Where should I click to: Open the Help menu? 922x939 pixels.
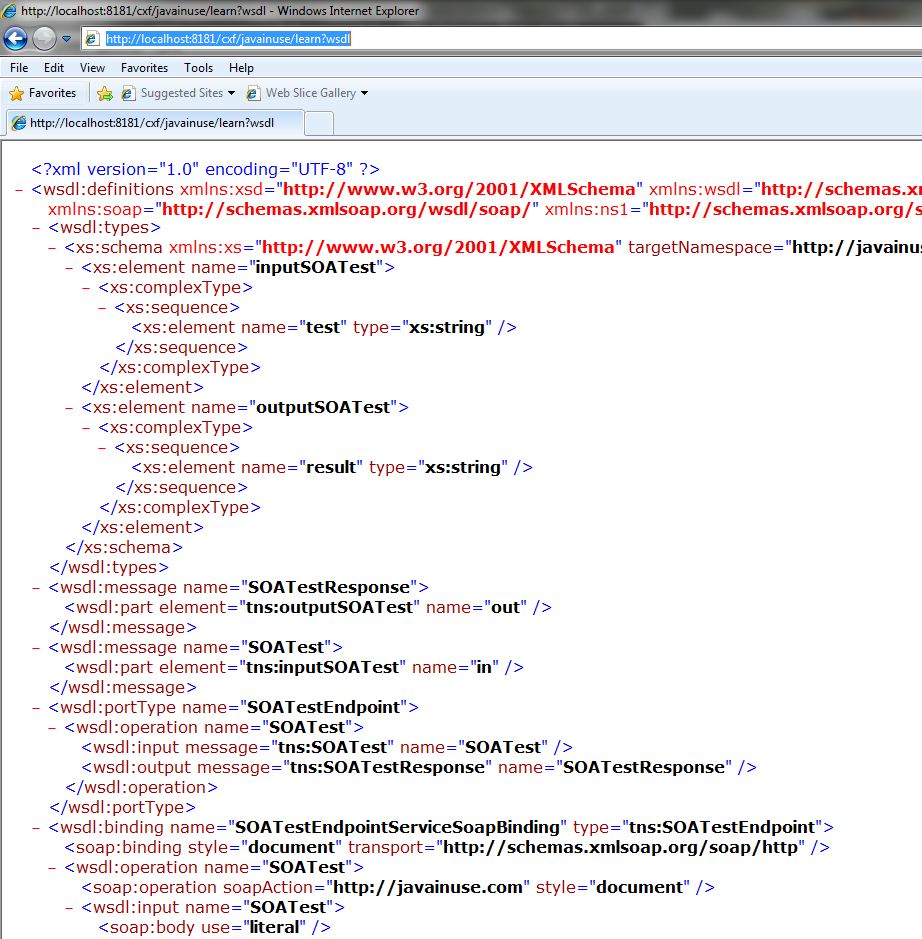point(241,68)
